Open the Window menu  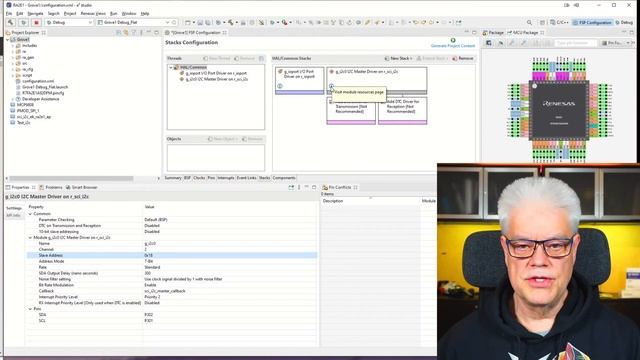click(x=129, y=13)
